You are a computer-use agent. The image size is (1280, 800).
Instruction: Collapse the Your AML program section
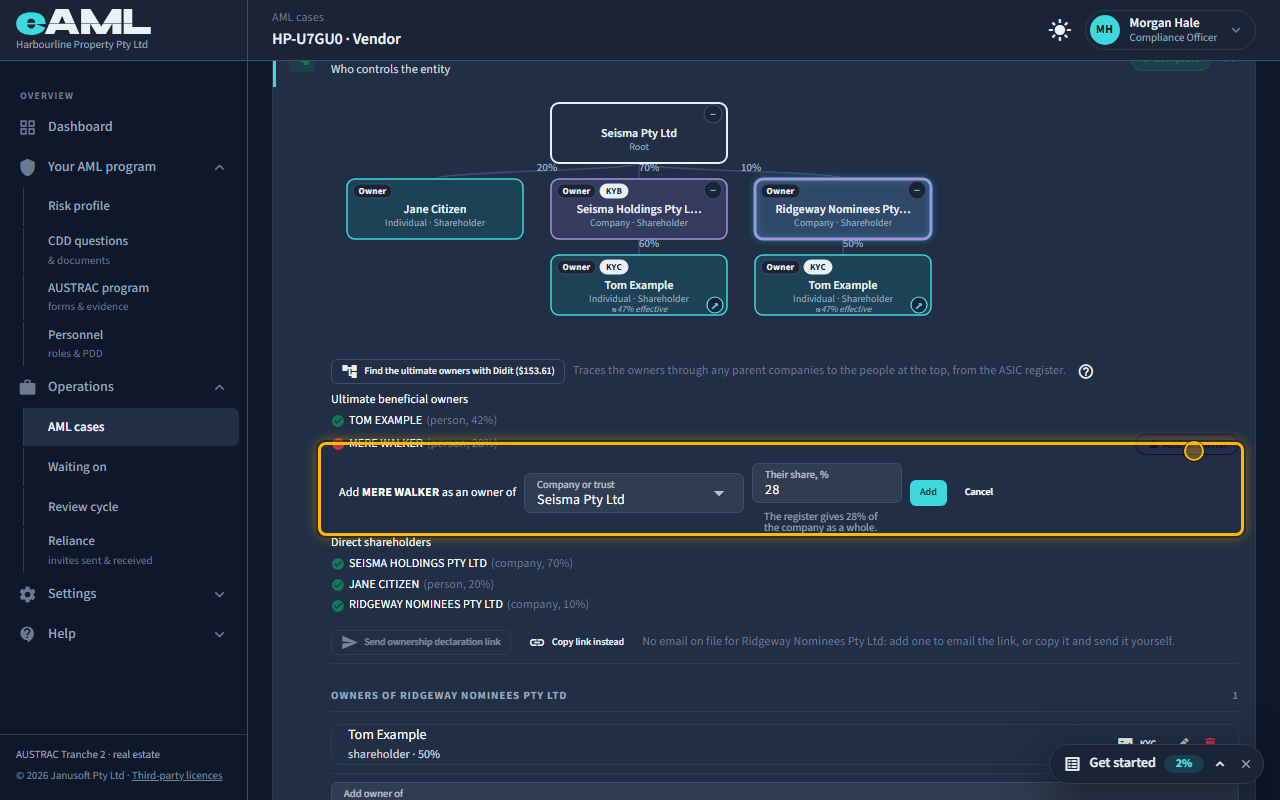pyautogui.click(x=220, y=167)
